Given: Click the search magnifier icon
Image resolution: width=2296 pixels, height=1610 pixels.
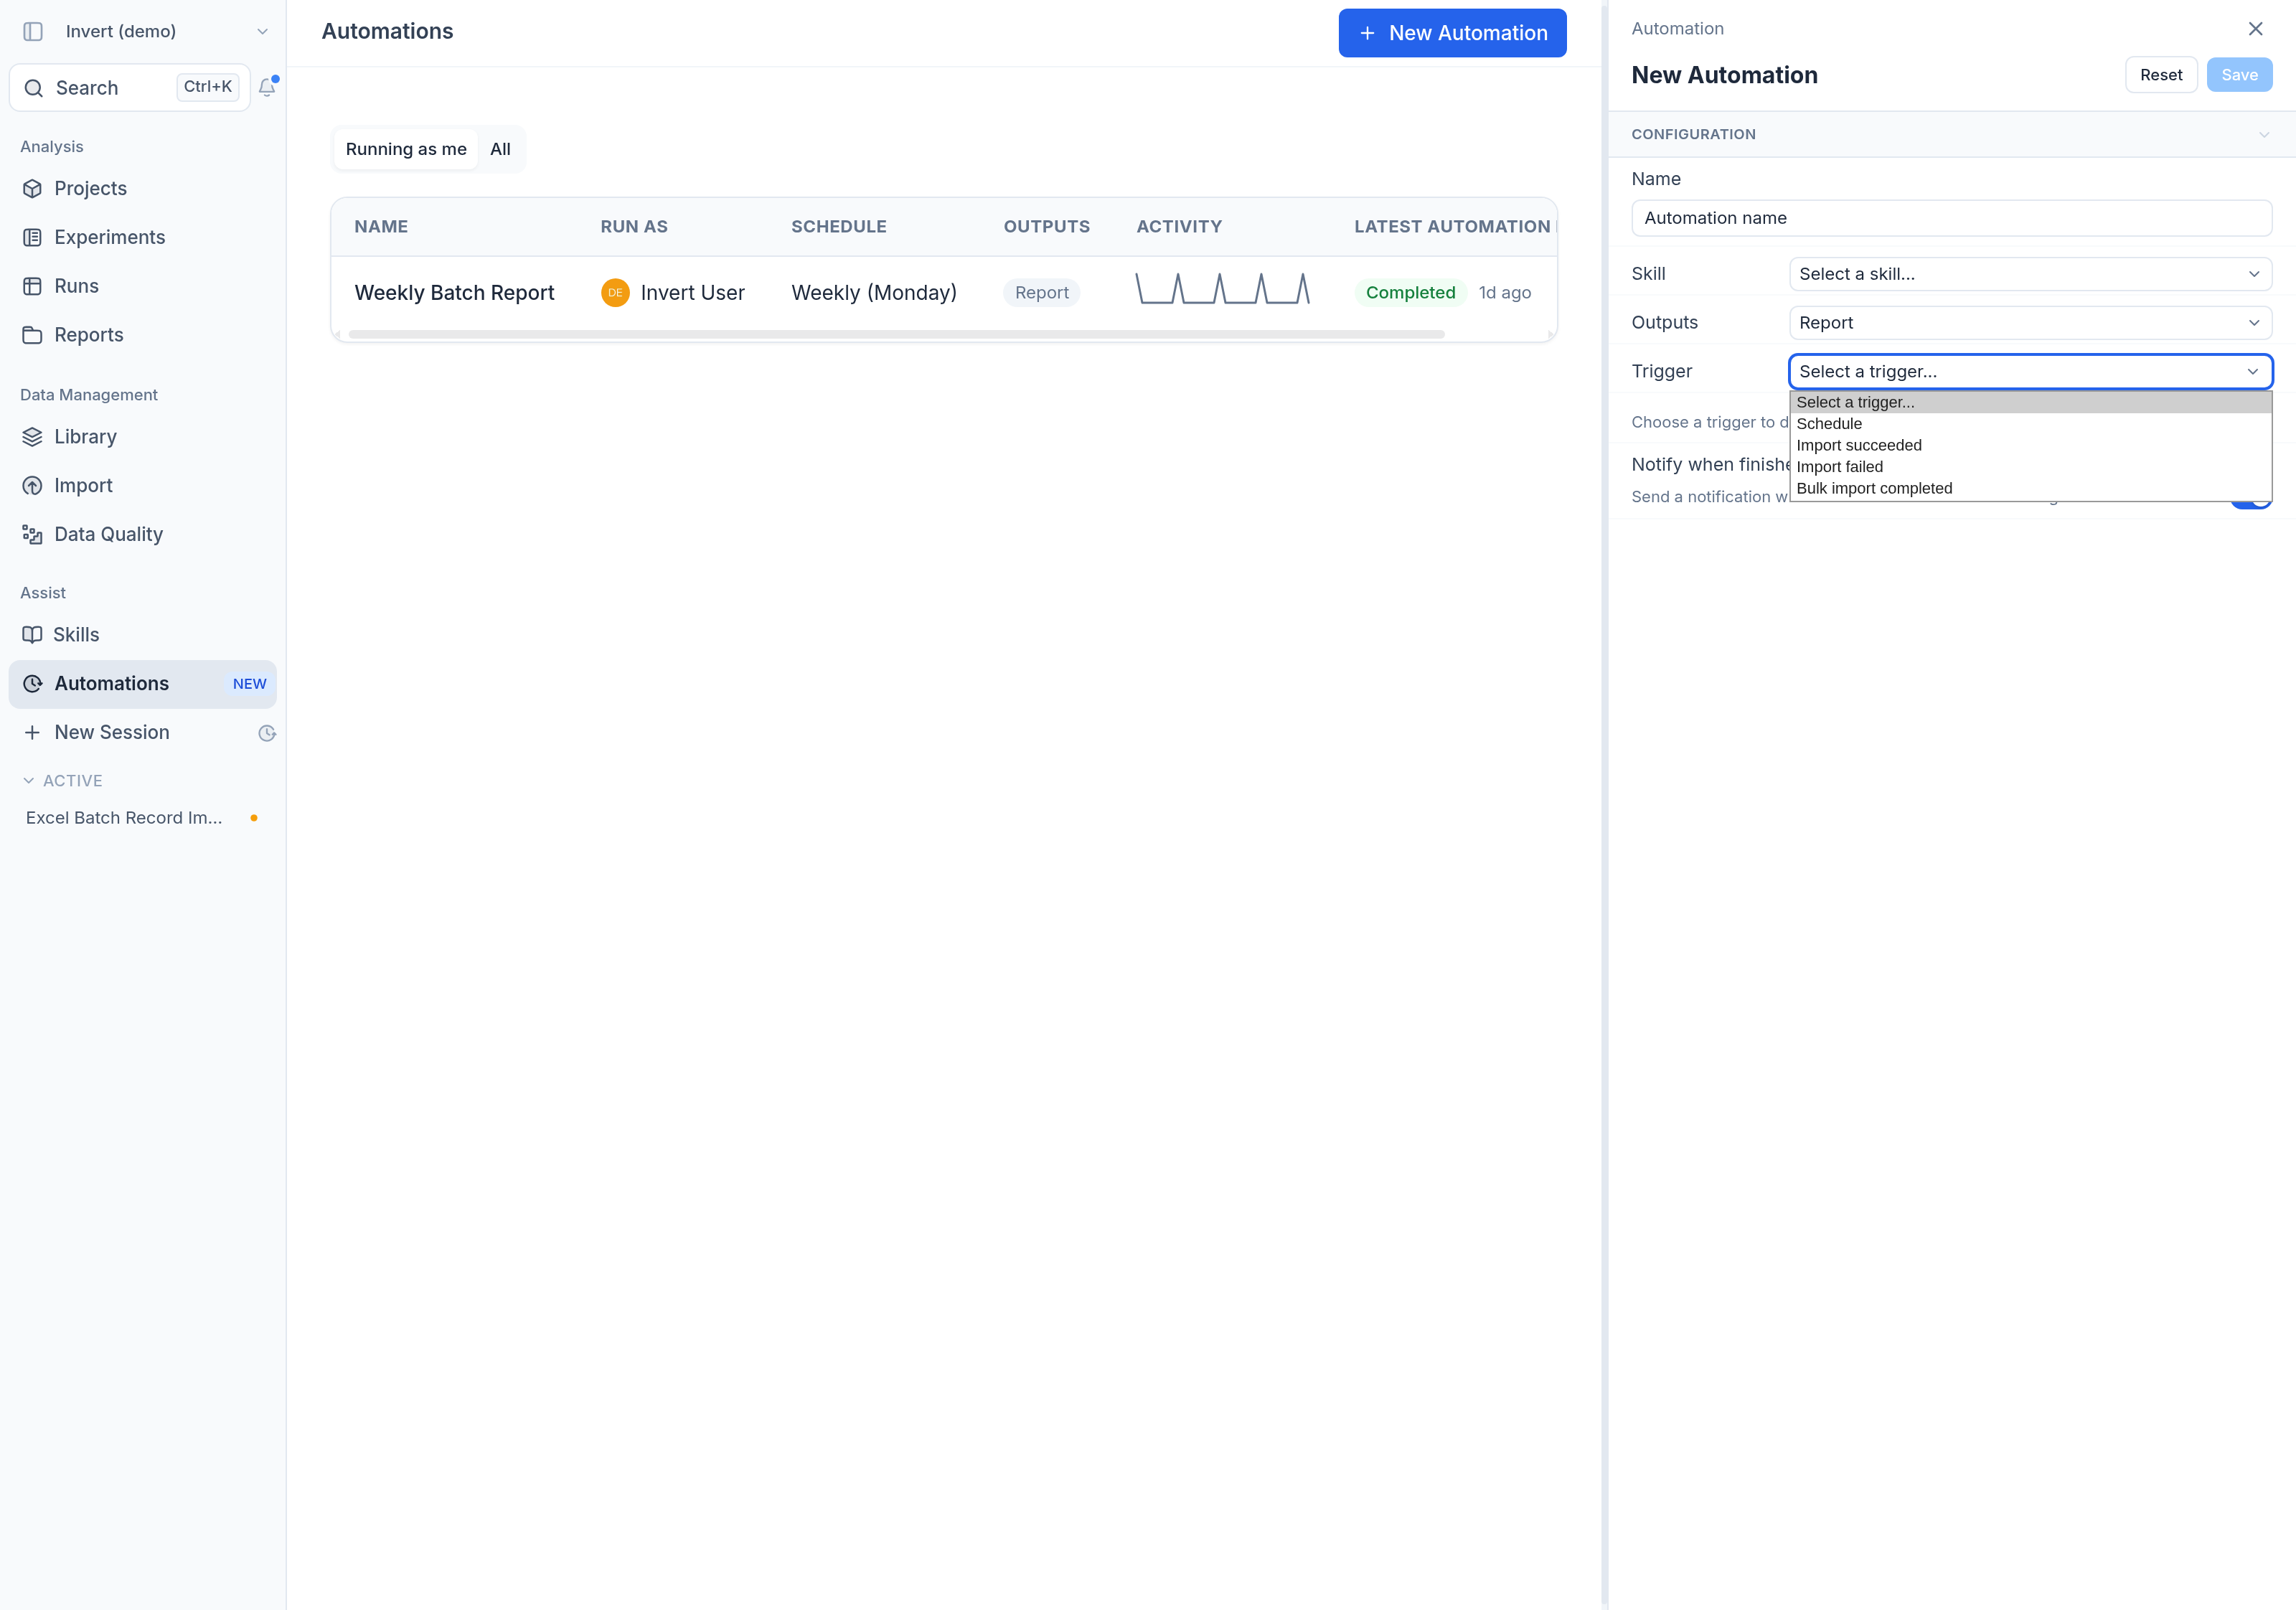Looking at the screenshot, I should 34,88.
